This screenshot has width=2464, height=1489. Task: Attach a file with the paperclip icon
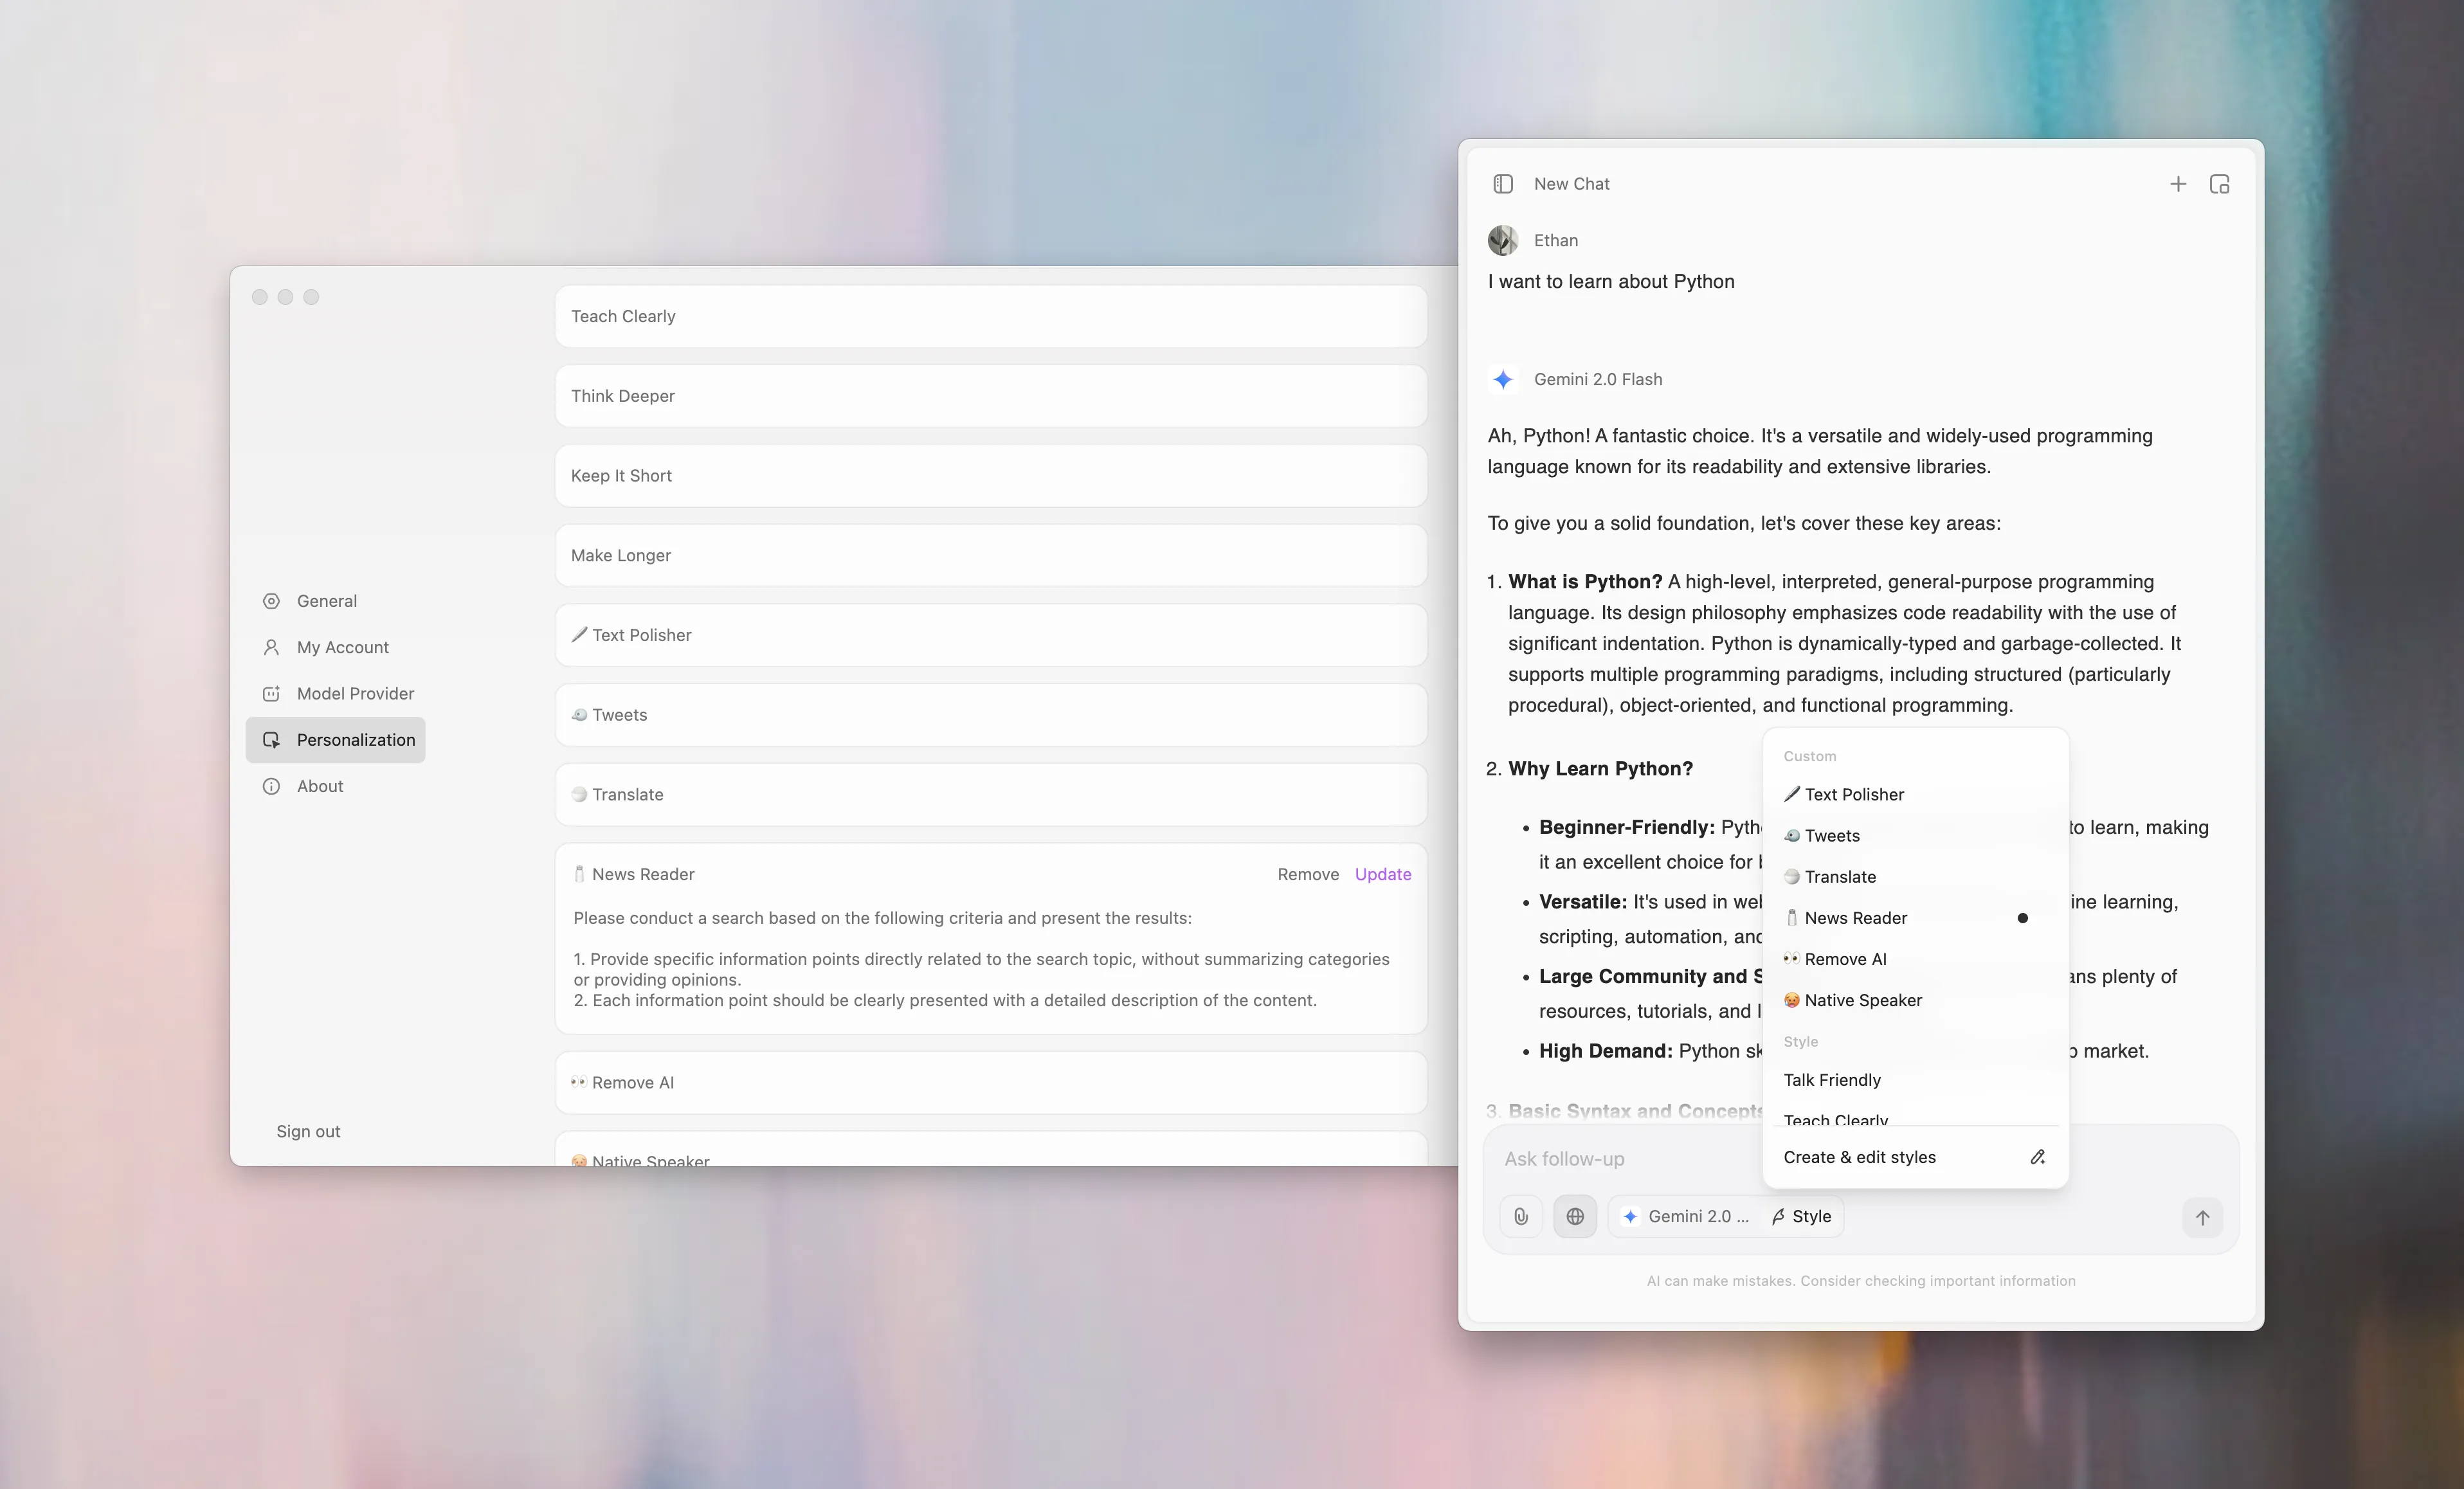[1520, 1216]
